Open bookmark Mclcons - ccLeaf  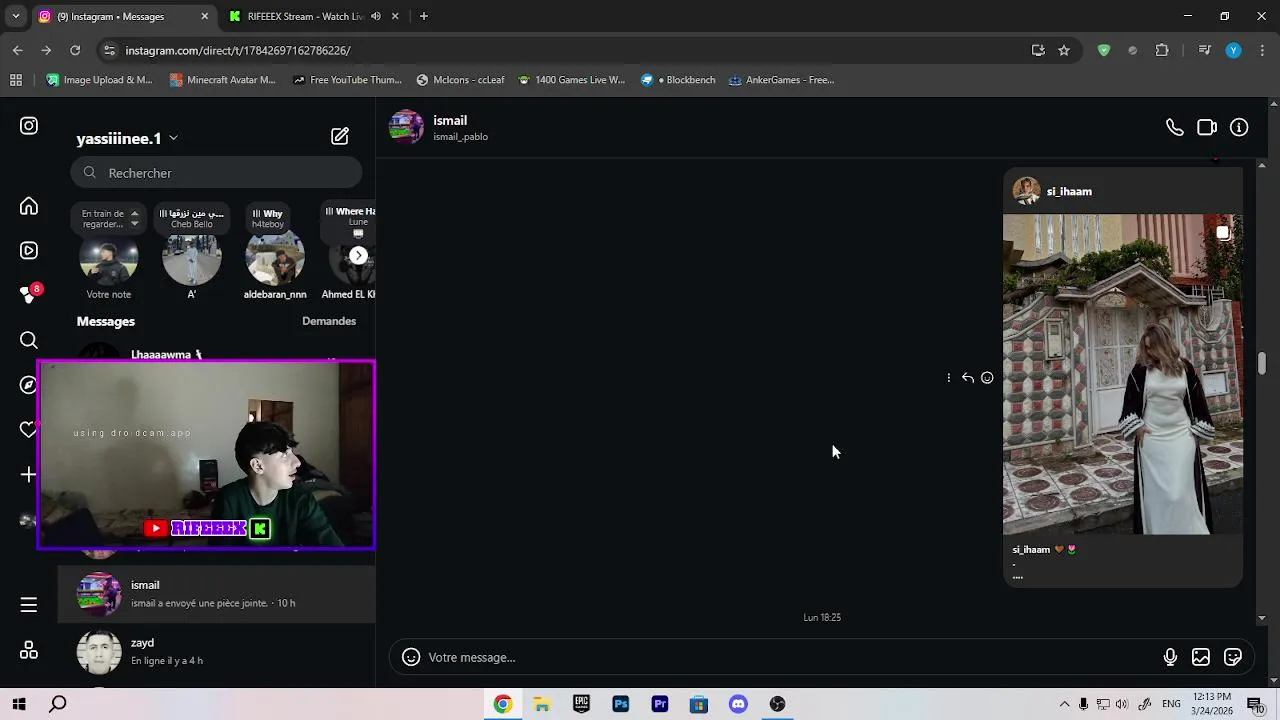(x=460, y=80)
